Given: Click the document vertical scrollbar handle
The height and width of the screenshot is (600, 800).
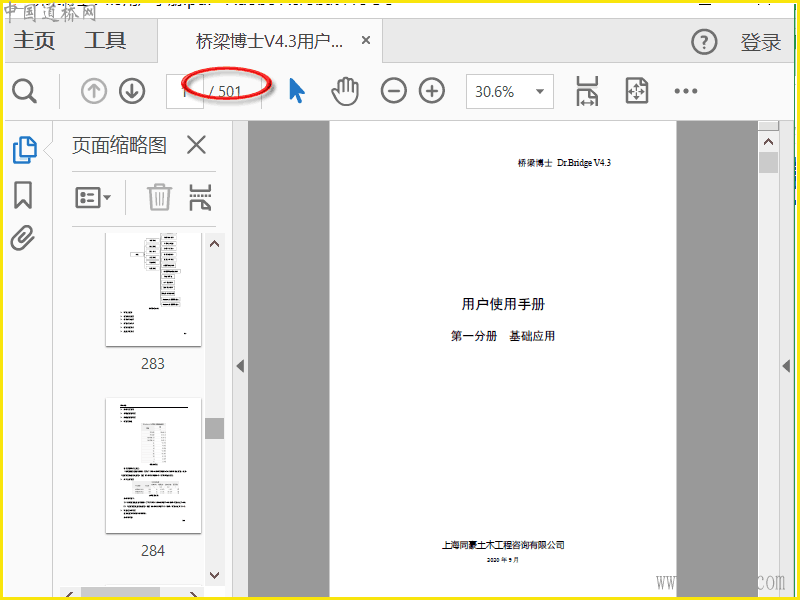Looking at the screenshot, I should tap(768, 163).
